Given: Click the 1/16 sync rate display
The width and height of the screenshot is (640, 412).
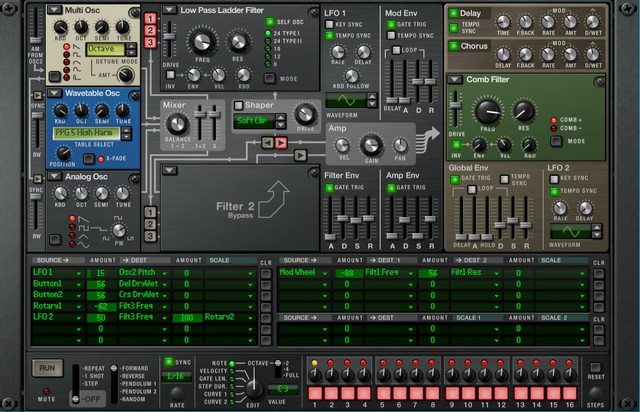Looking at the screenshot, I should [176, 376].
